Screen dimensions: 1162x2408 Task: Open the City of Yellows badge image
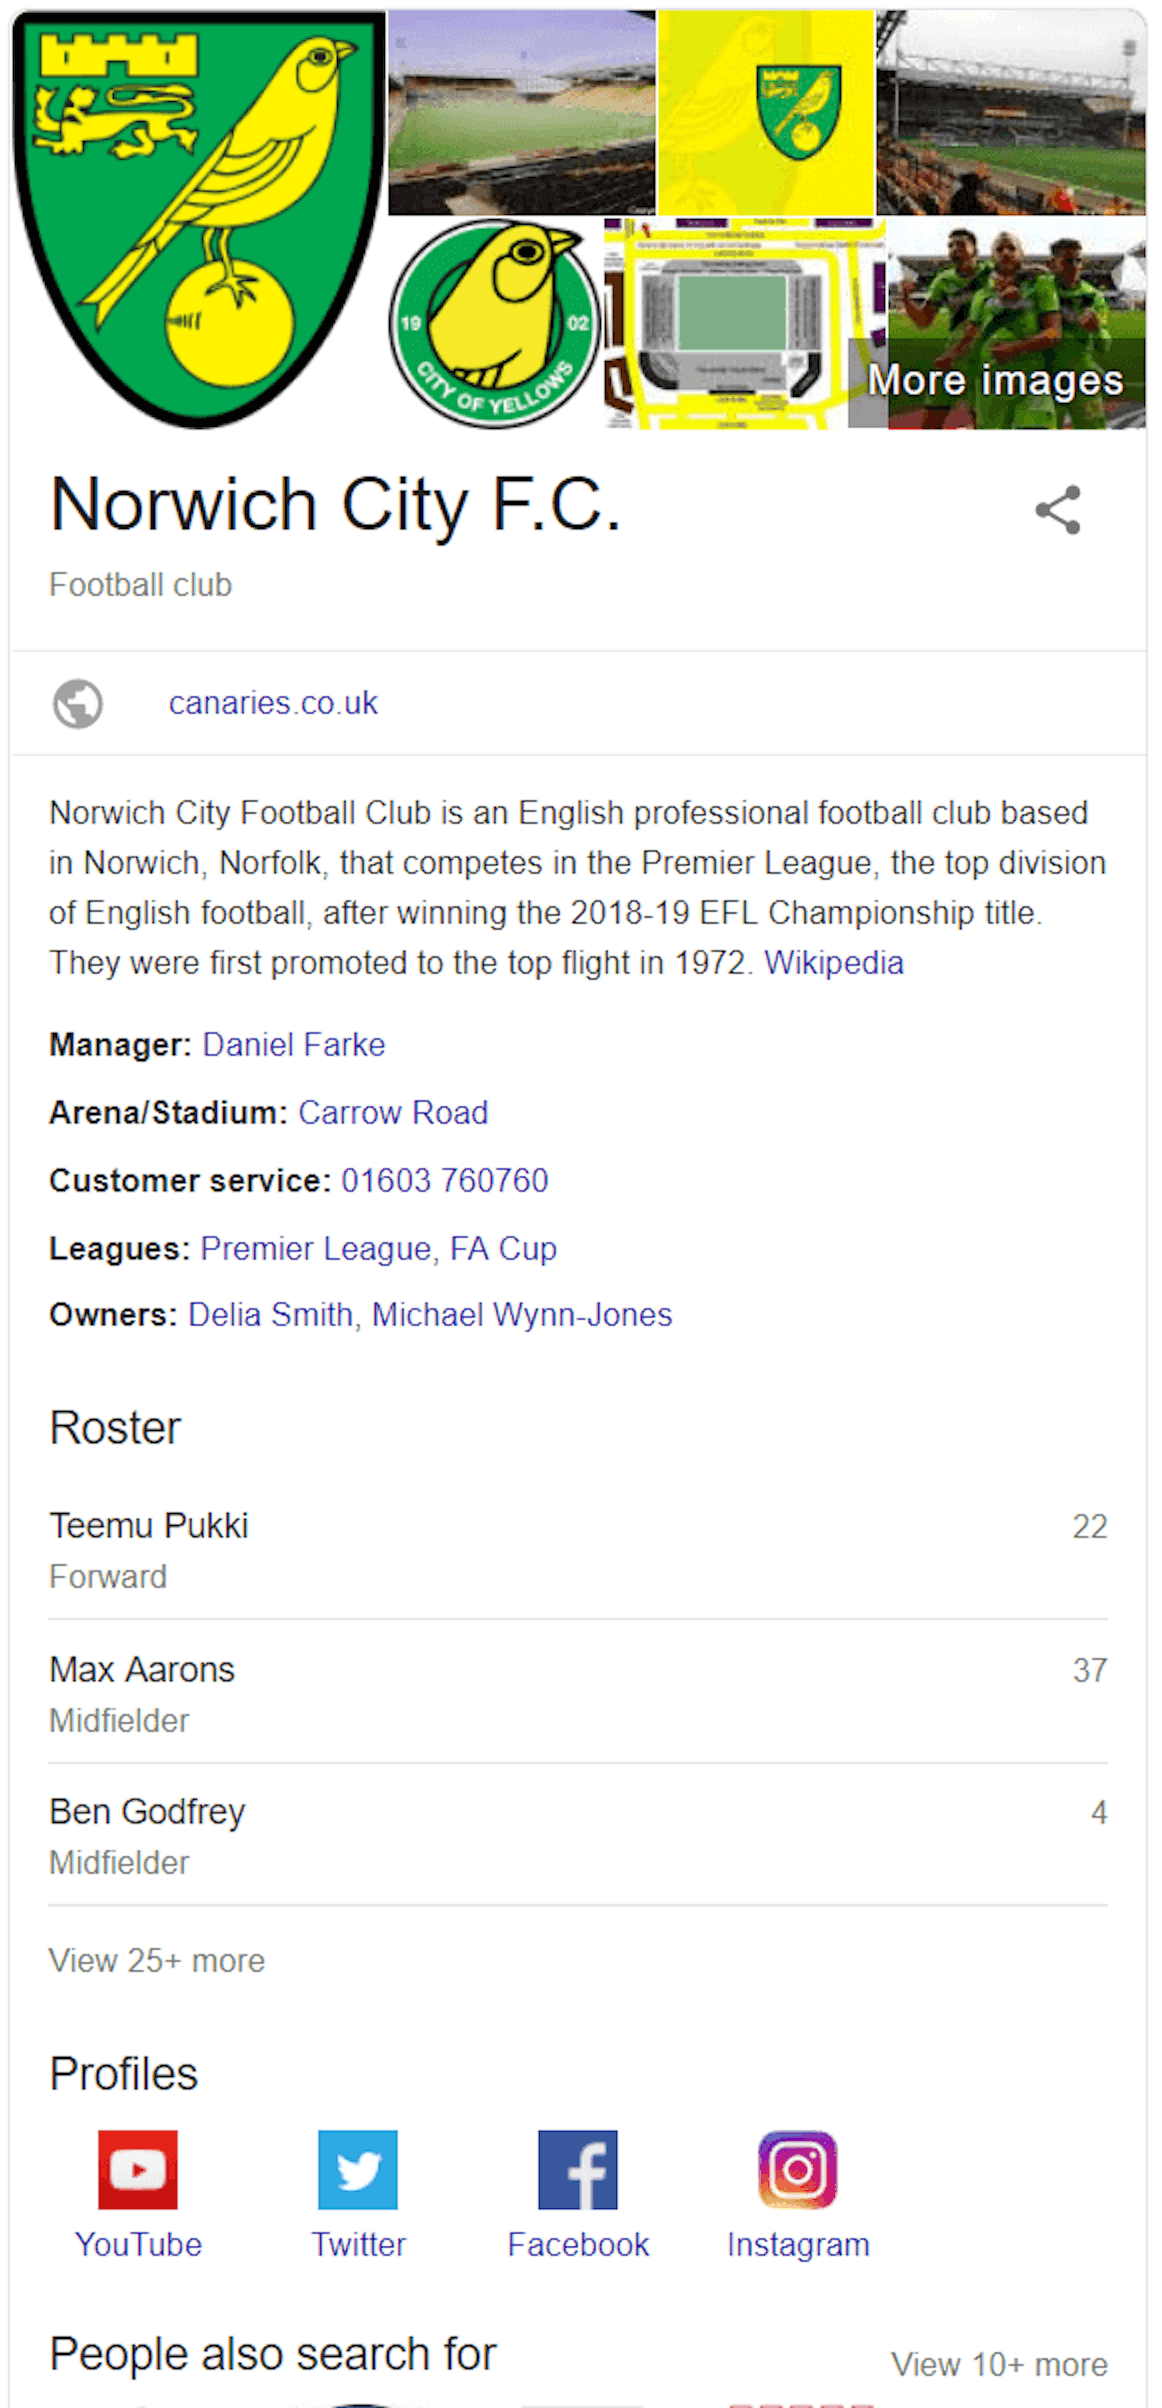495,324
